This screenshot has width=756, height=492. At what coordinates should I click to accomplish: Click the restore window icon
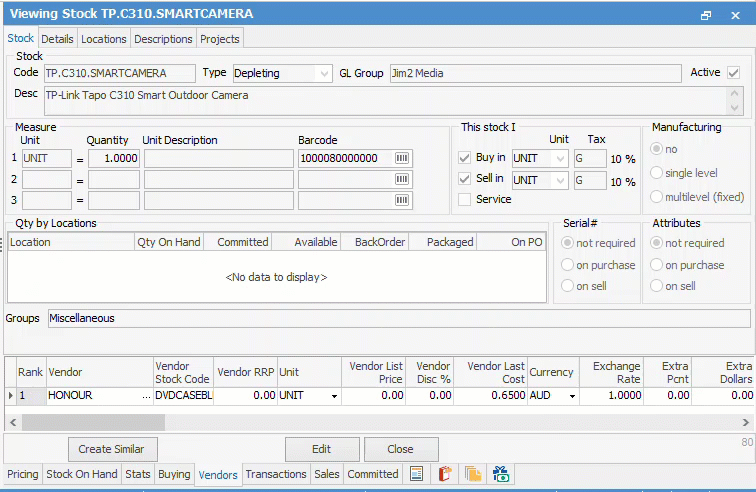tap(706, 15)
